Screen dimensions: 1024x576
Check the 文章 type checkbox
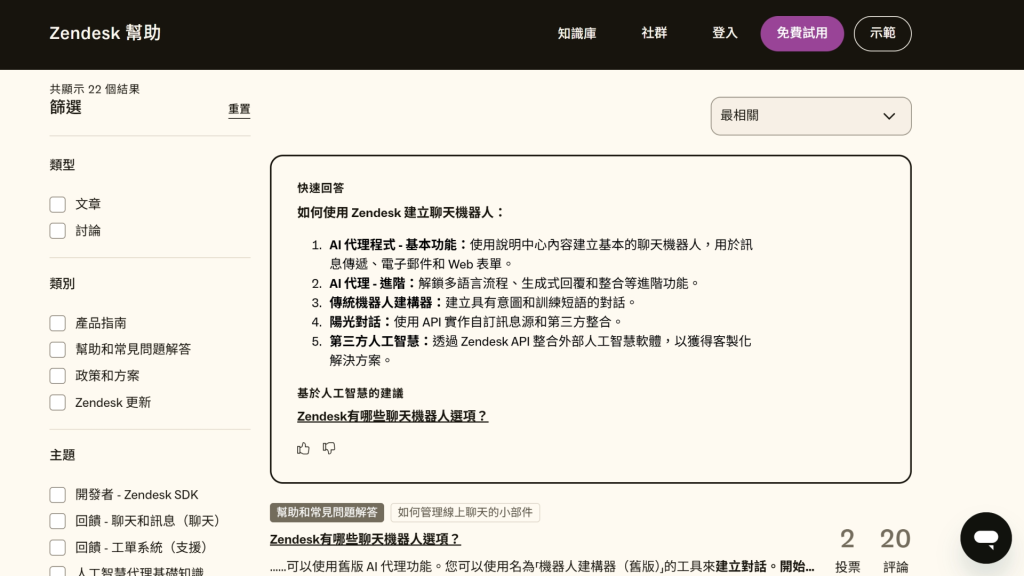pos(58,204)
